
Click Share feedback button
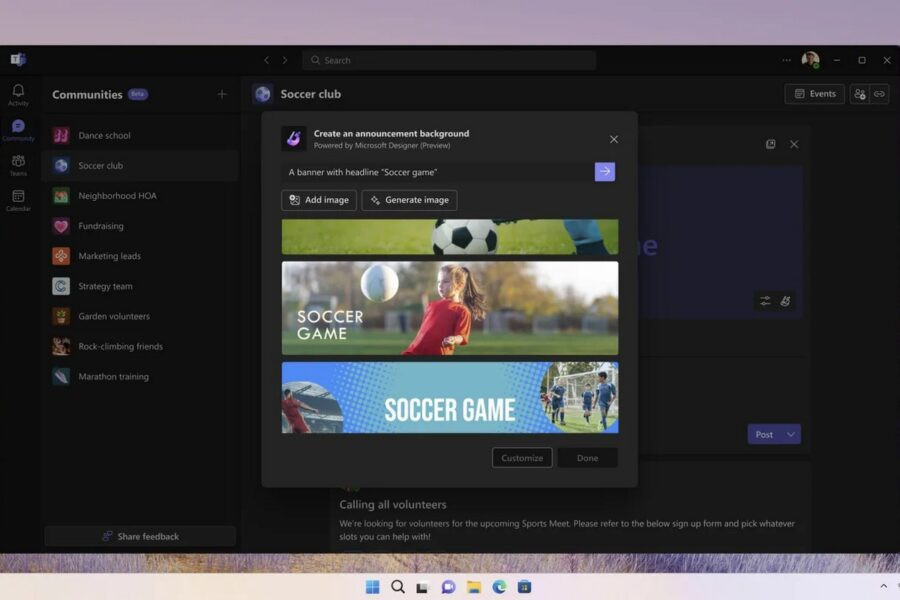coord(140,536)
